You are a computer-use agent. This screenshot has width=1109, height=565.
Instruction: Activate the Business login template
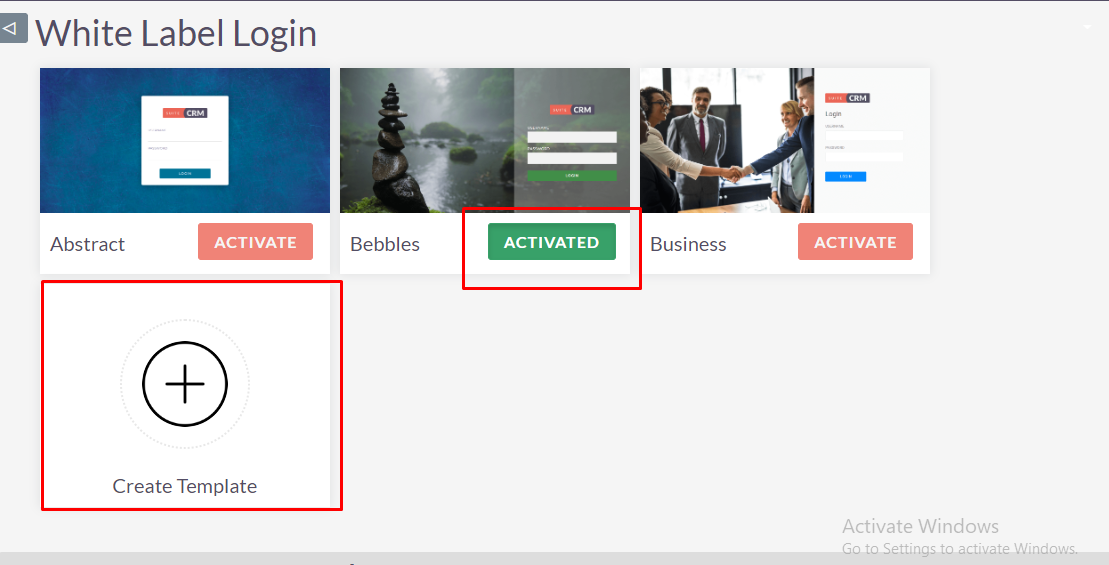click(x=855, y=242)
